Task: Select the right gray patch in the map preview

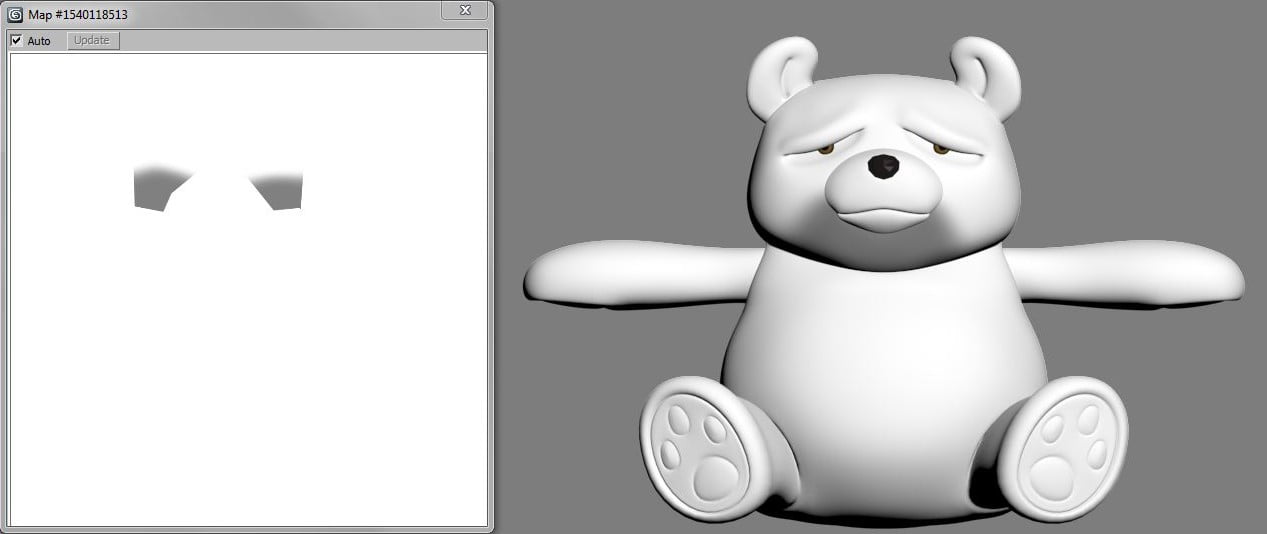Action: 282,190
